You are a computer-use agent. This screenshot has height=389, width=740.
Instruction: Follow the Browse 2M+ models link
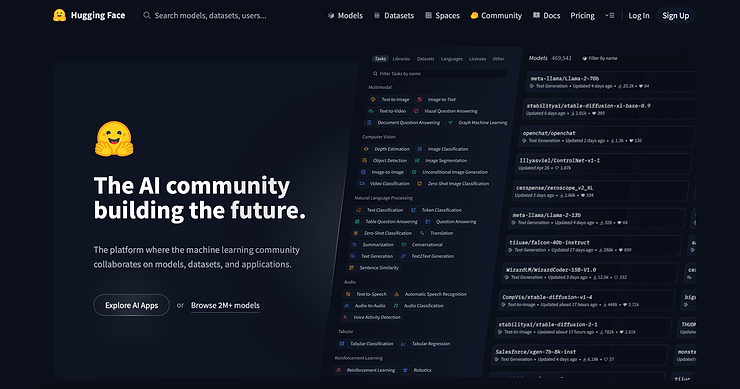(225, 305)
